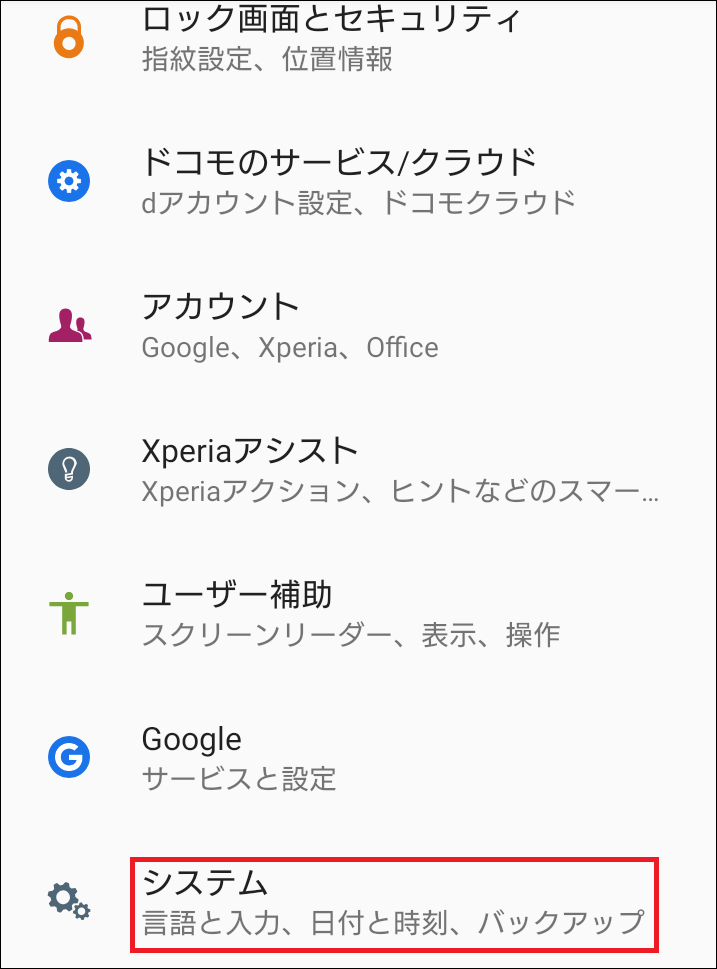Tap the system gear icon at bottom left

pos(68,901)
